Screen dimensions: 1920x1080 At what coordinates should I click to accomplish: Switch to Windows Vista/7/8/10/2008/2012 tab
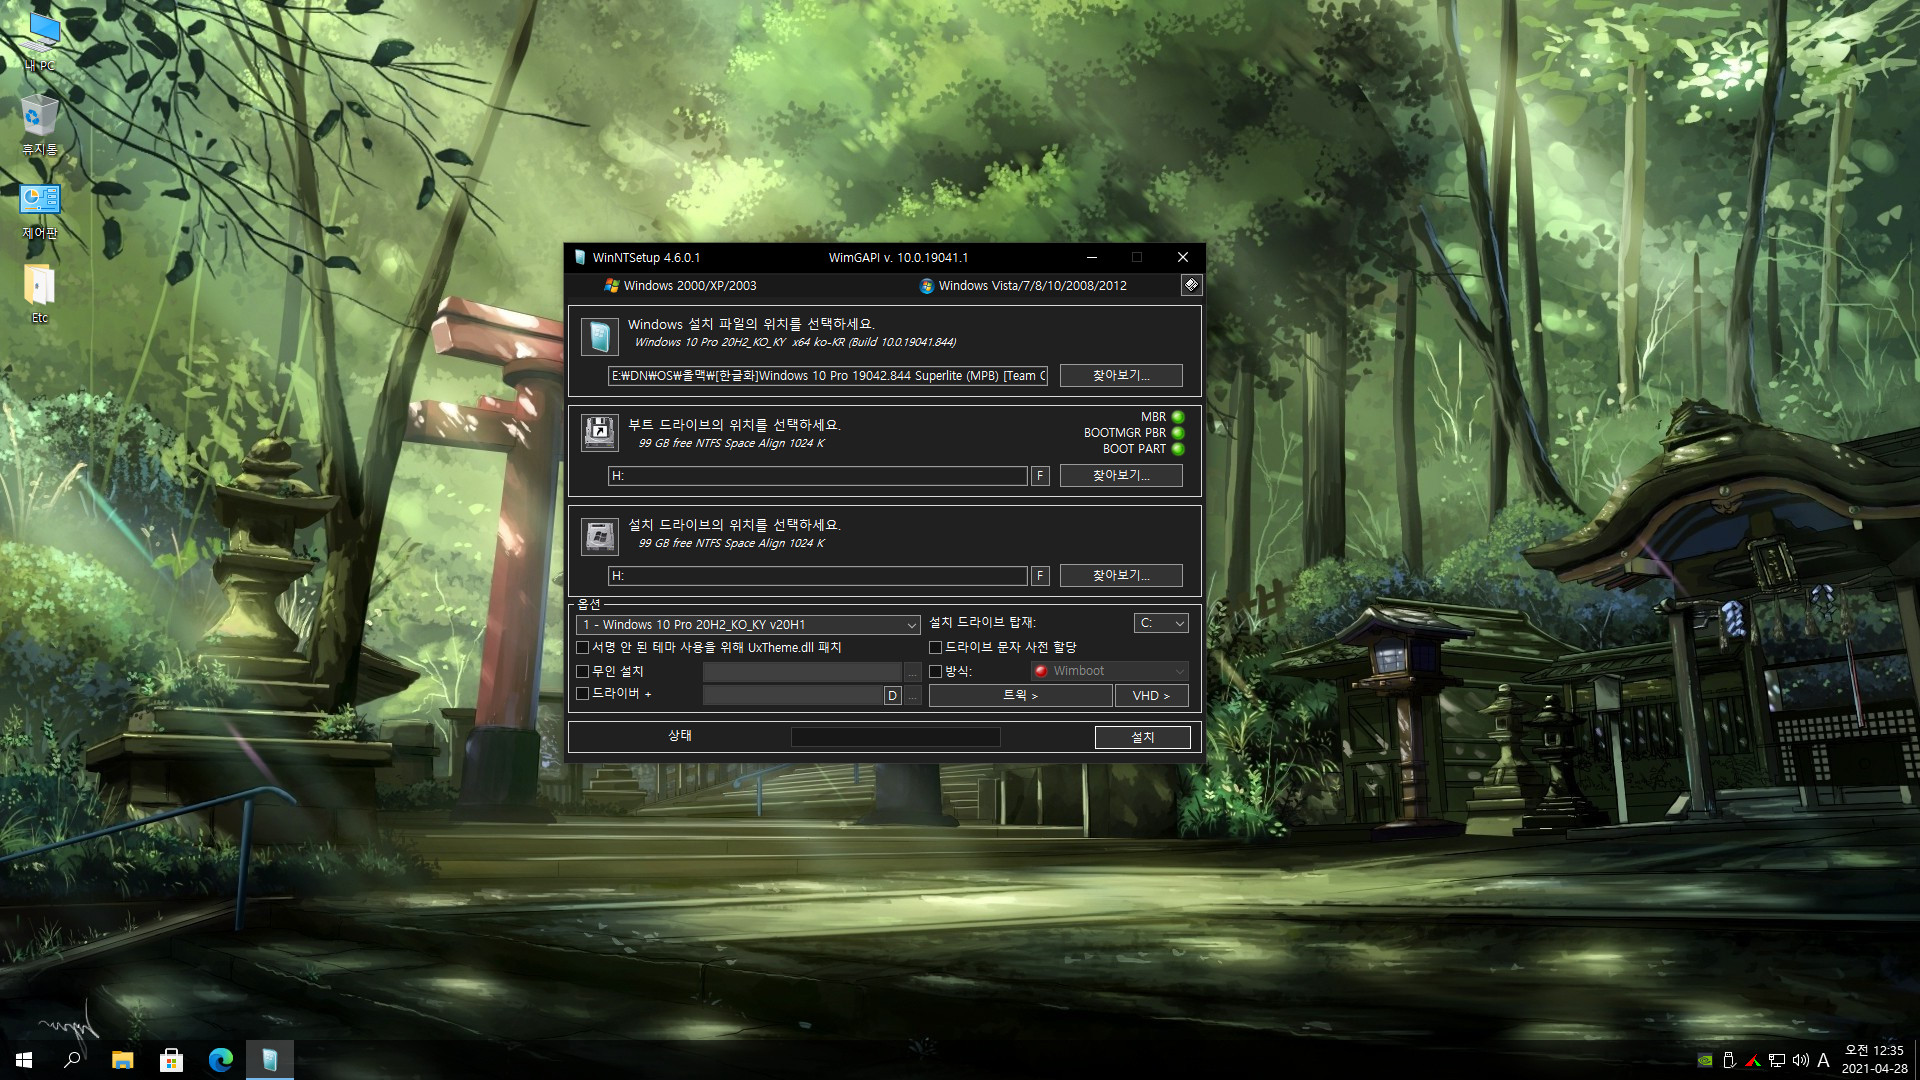tap(1023, 286)
